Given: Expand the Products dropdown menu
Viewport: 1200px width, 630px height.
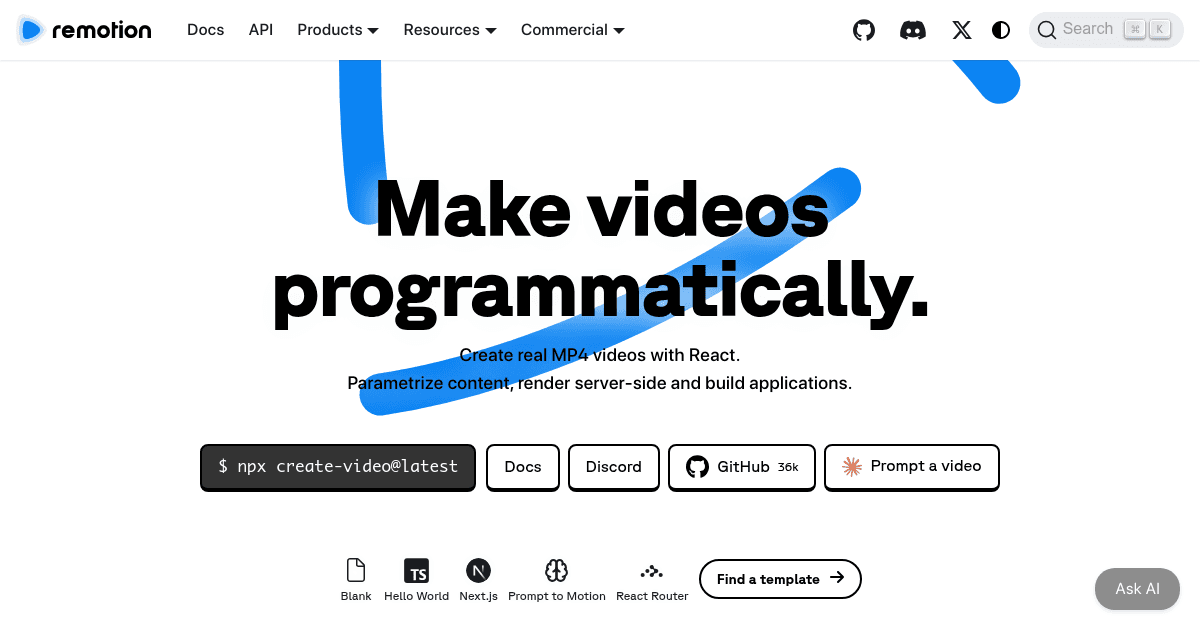Looking at the screenshot, I should click(338, 30).
